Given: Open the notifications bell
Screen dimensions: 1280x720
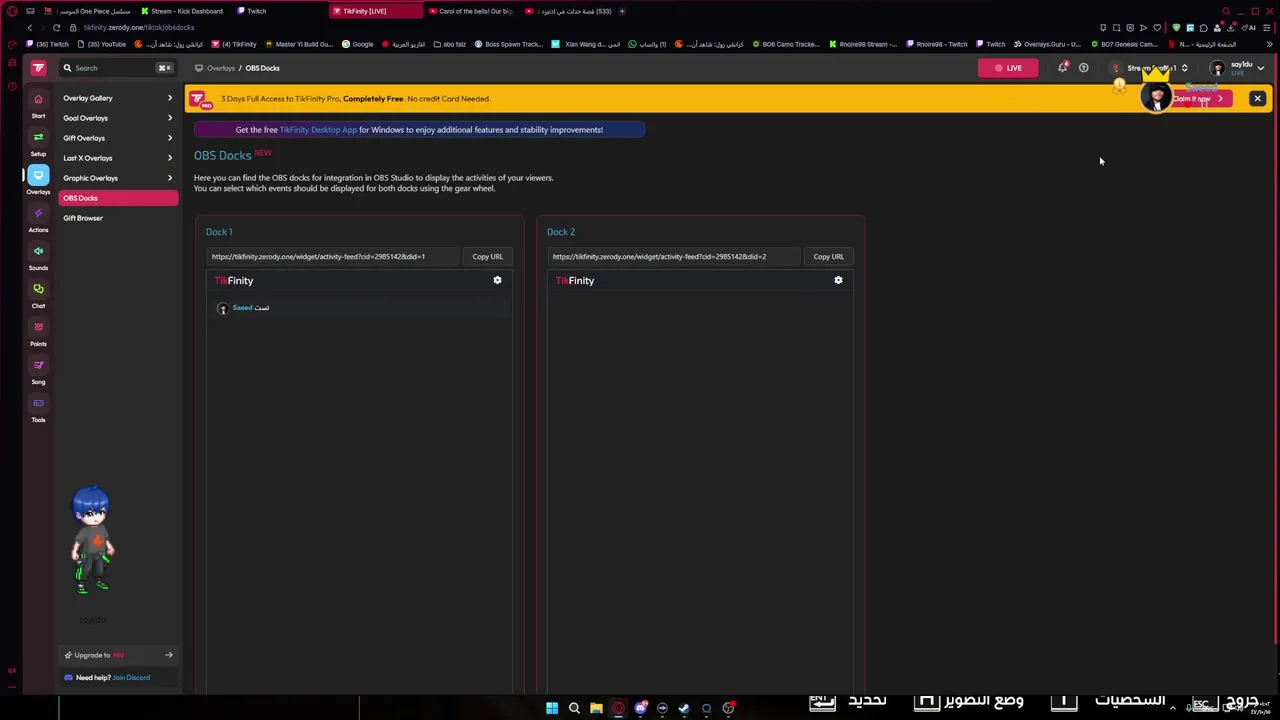Looking at the screenshot, I should click(1062, 68).
